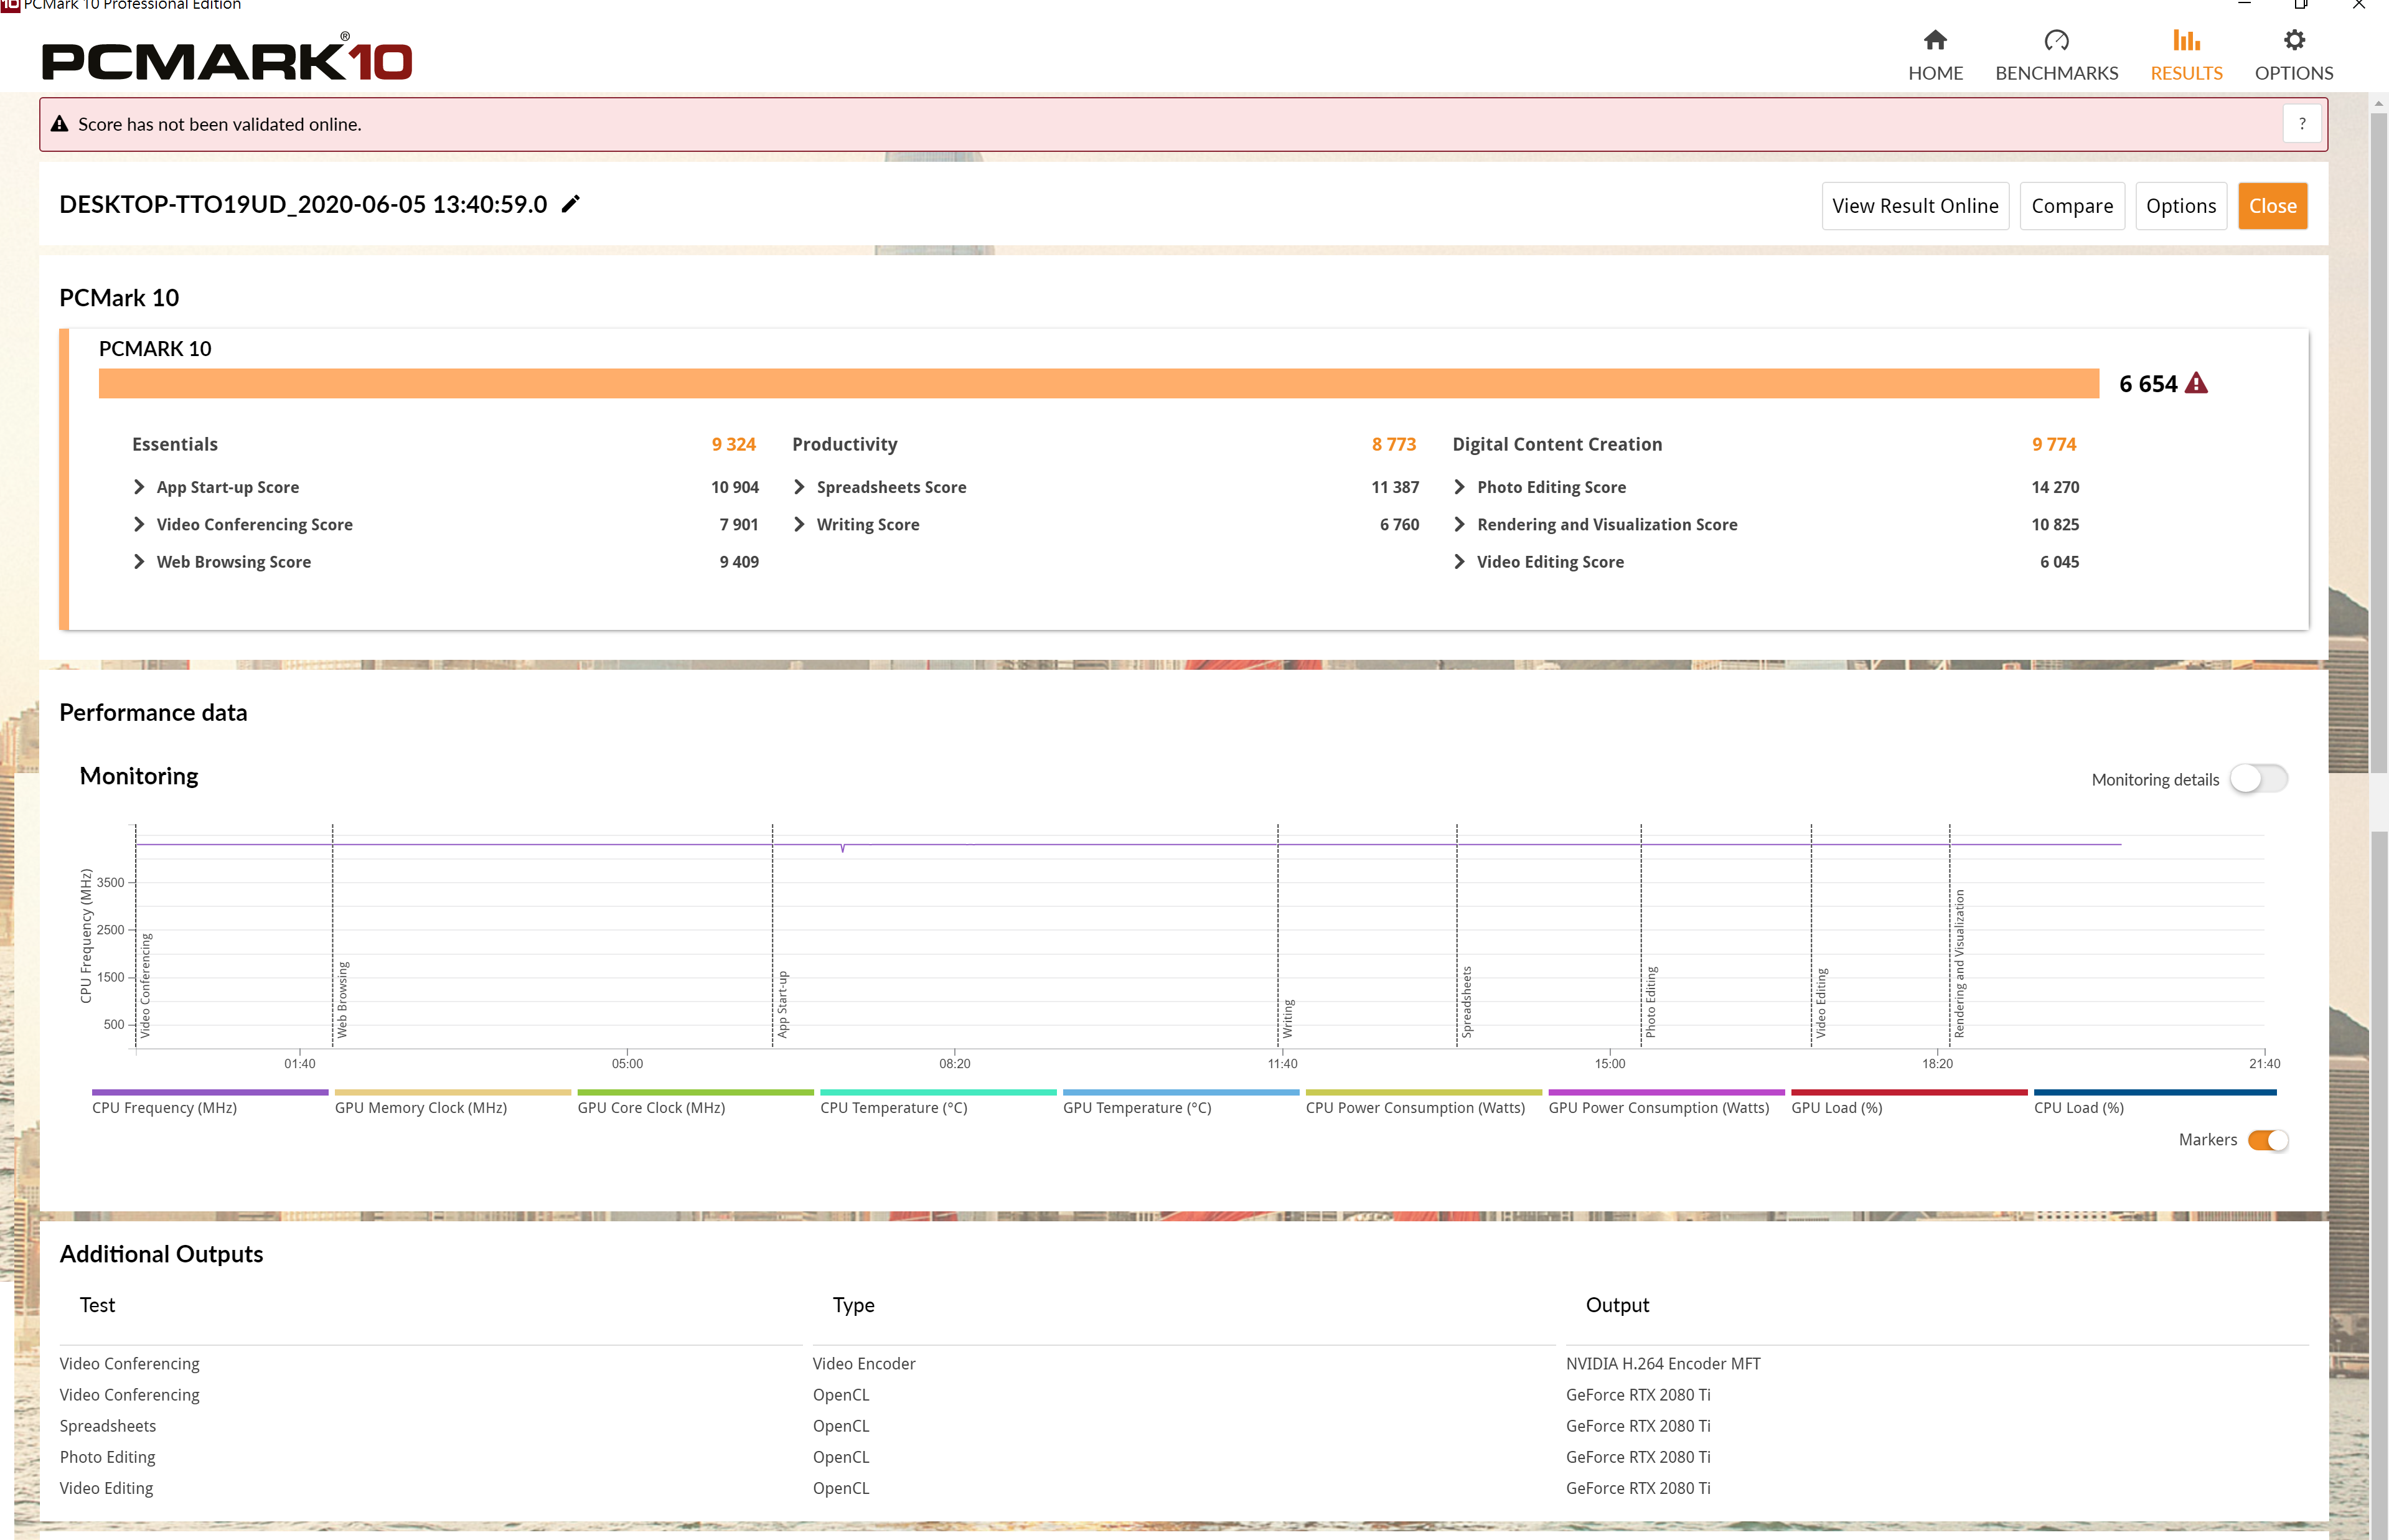Click the Video Editing marker on chart
This screenshot has height=1540, width=2389.
1821,1002
